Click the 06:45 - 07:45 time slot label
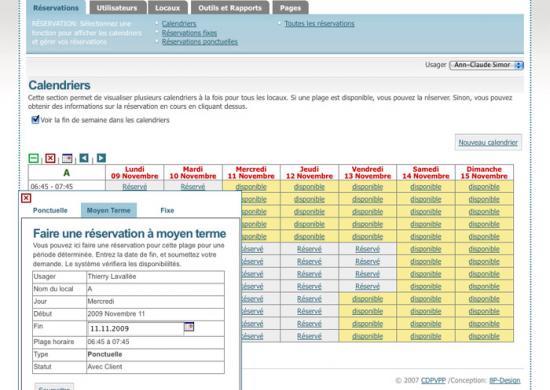 click(x=52, y=187)
